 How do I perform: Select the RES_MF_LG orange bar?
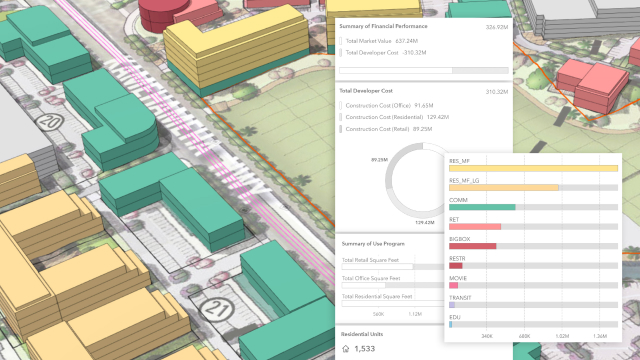504,188
